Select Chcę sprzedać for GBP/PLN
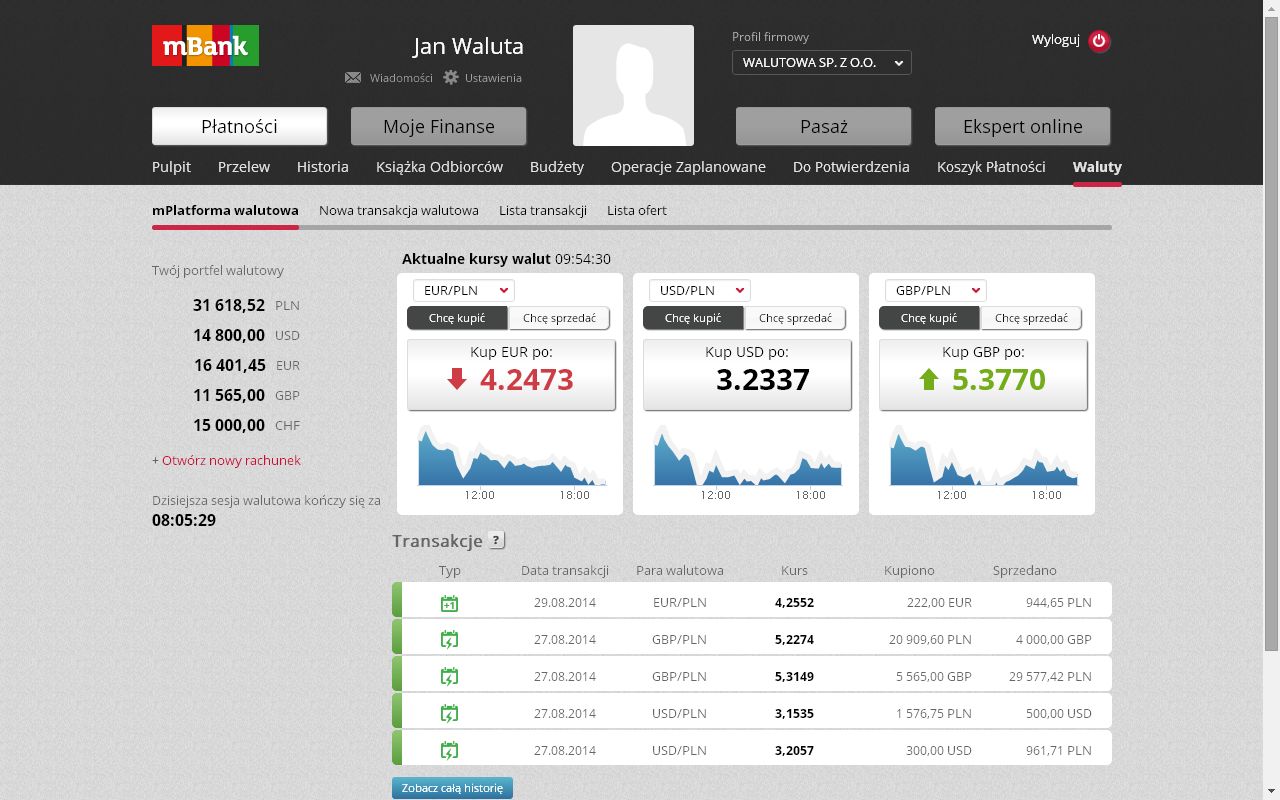Viewport: 1280px width, 800px height. [1031, 318]
